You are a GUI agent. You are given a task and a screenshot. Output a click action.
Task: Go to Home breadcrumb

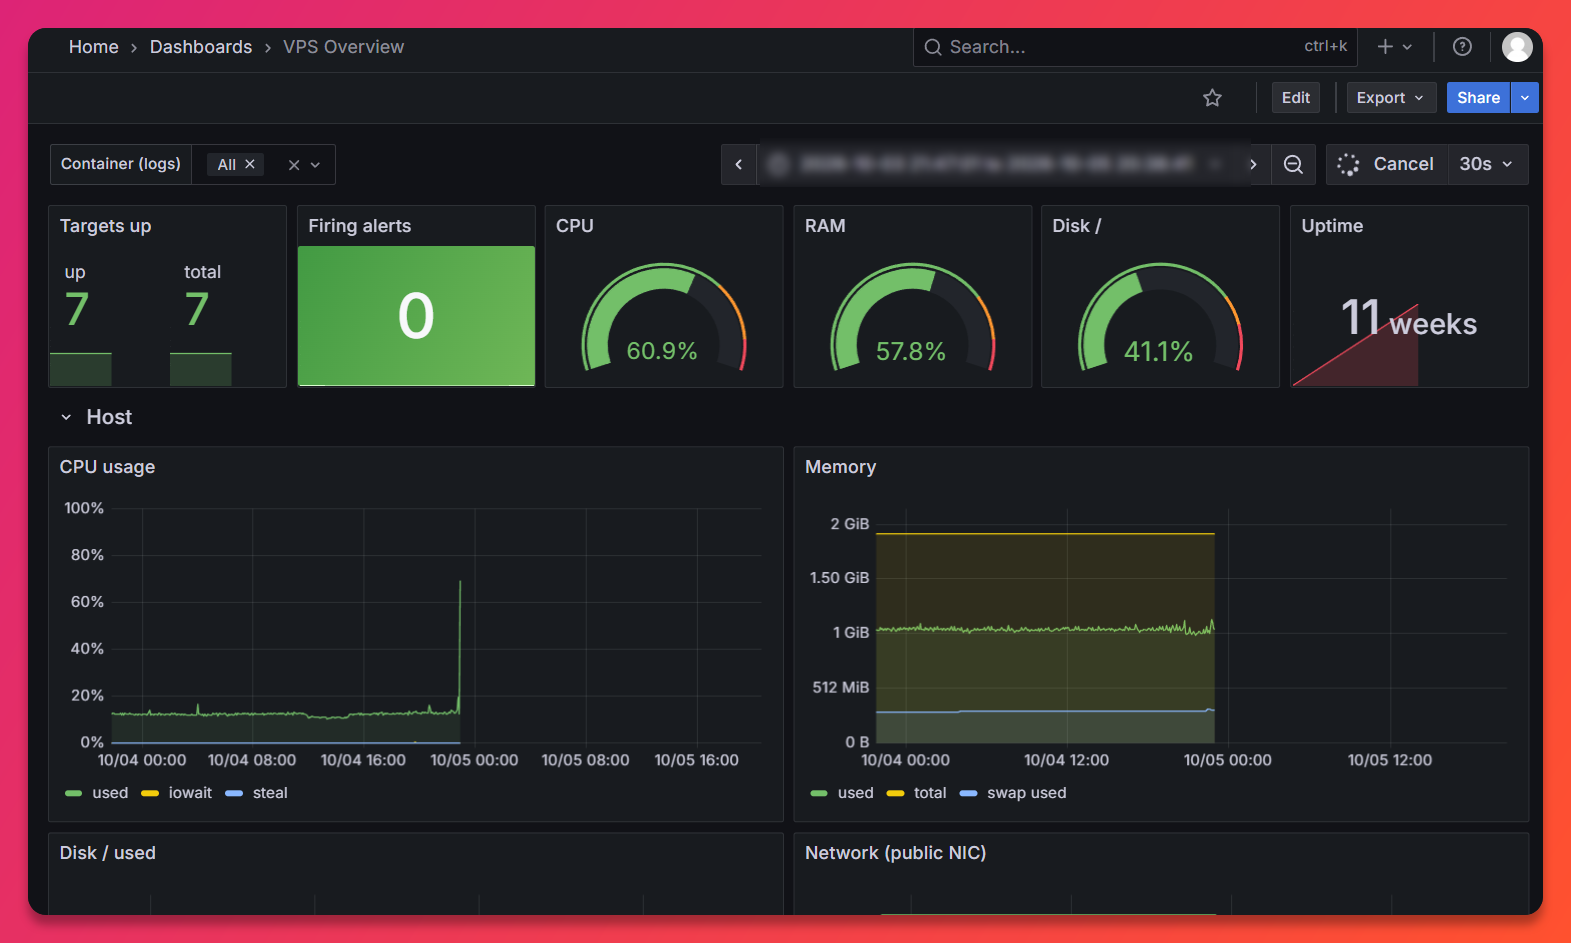coord(94,47)
